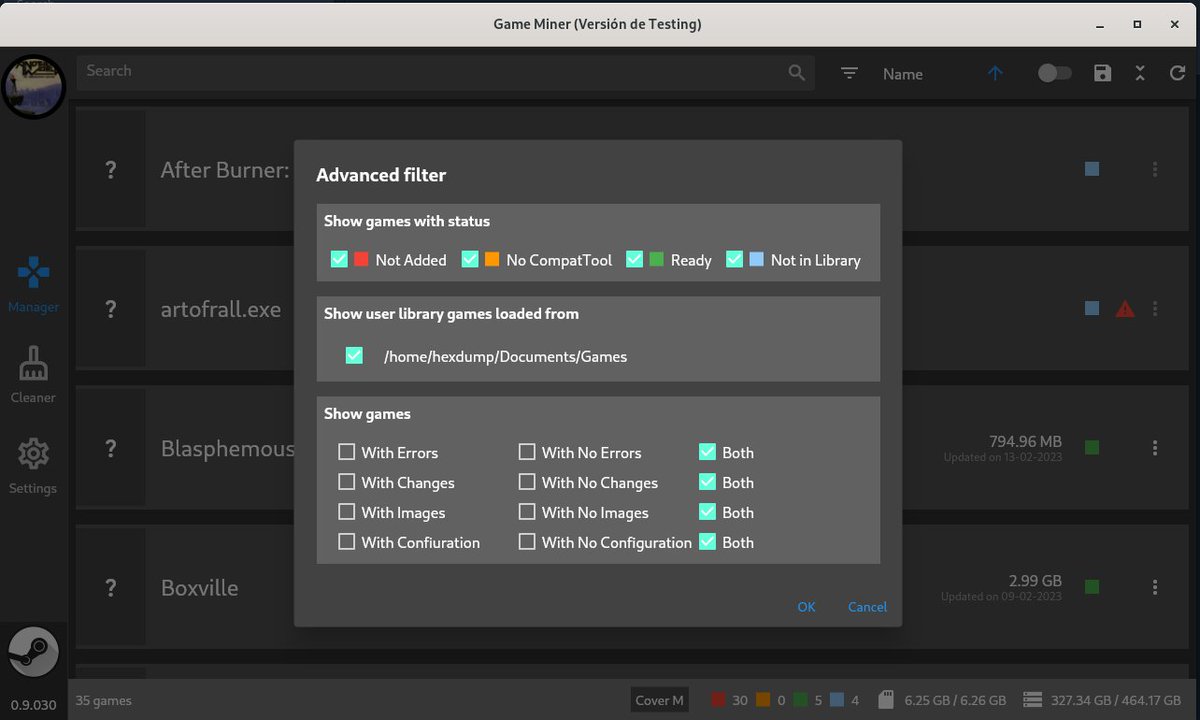The height and width of the screenshot is (720, 1200).
Task: Open Settings gear in sidebar
Action: click(x=34, y=466)
